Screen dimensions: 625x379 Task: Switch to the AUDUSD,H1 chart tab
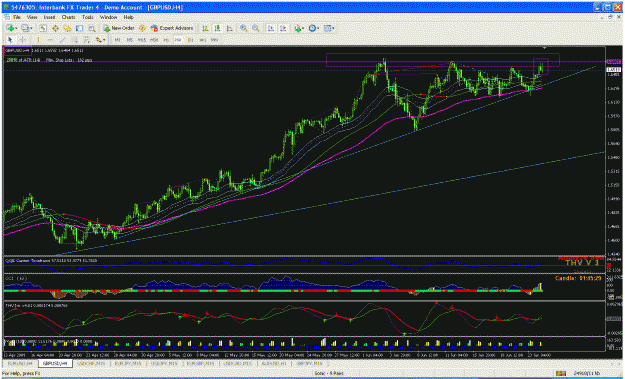point(273,363)
